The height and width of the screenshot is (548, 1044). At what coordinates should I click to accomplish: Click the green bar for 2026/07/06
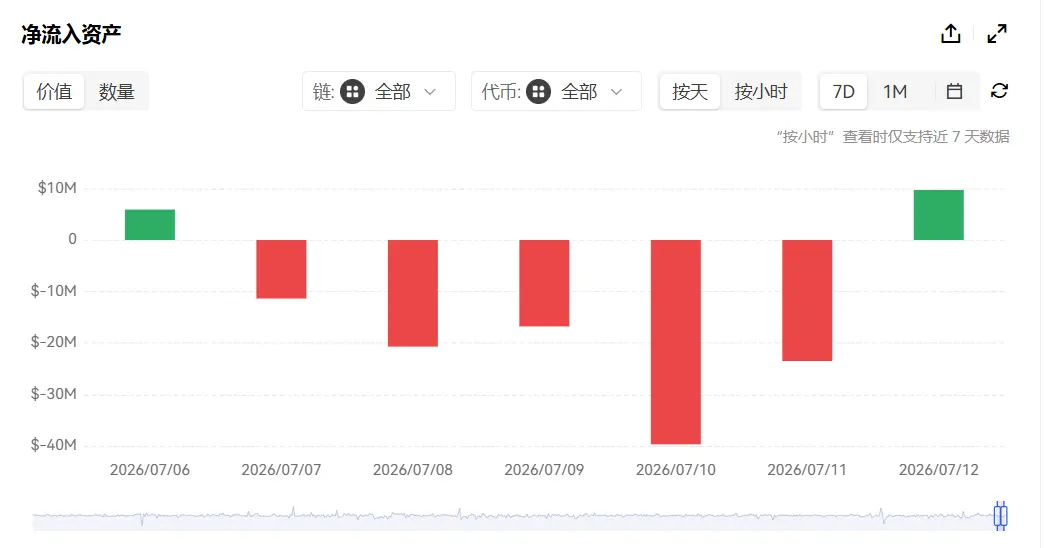click(x=150, y=224)
